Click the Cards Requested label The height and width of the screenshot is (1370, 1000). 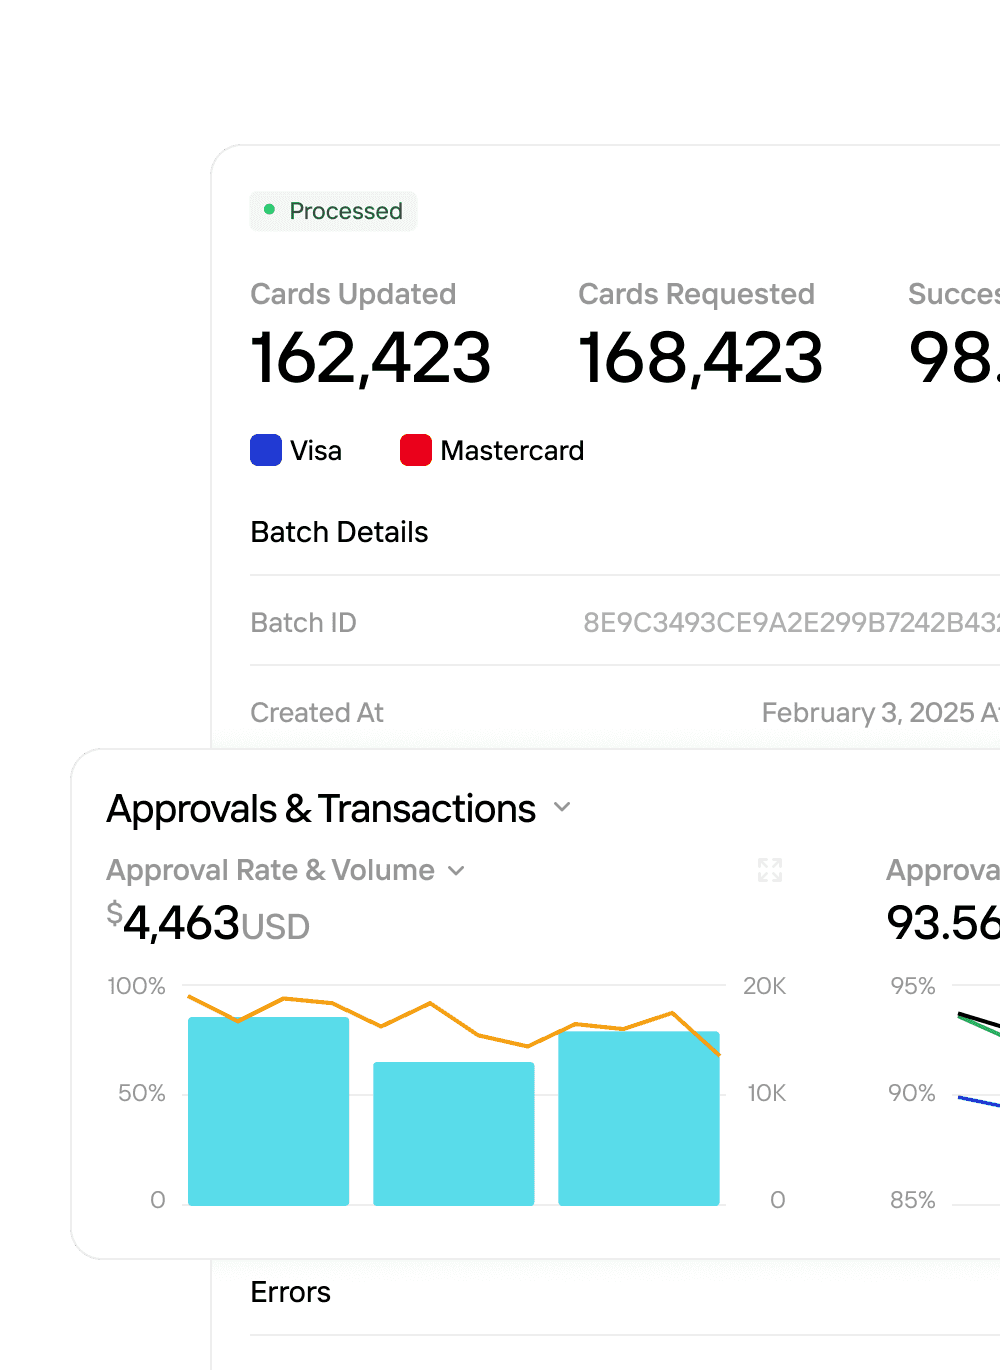click(x=696, y=294)
